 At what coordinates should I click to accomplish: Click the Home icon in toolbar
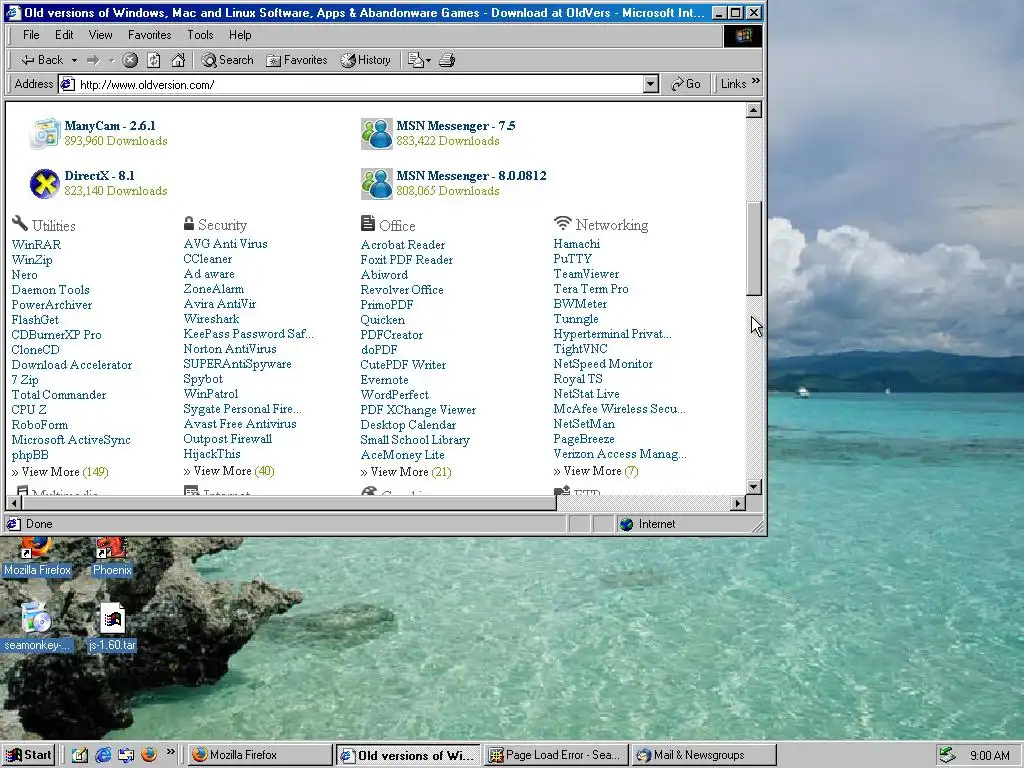pos(178,60)
